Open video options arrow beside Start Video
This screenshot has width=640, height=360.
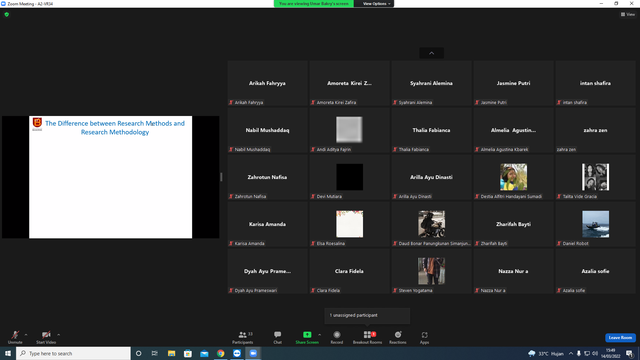(58, 335)
